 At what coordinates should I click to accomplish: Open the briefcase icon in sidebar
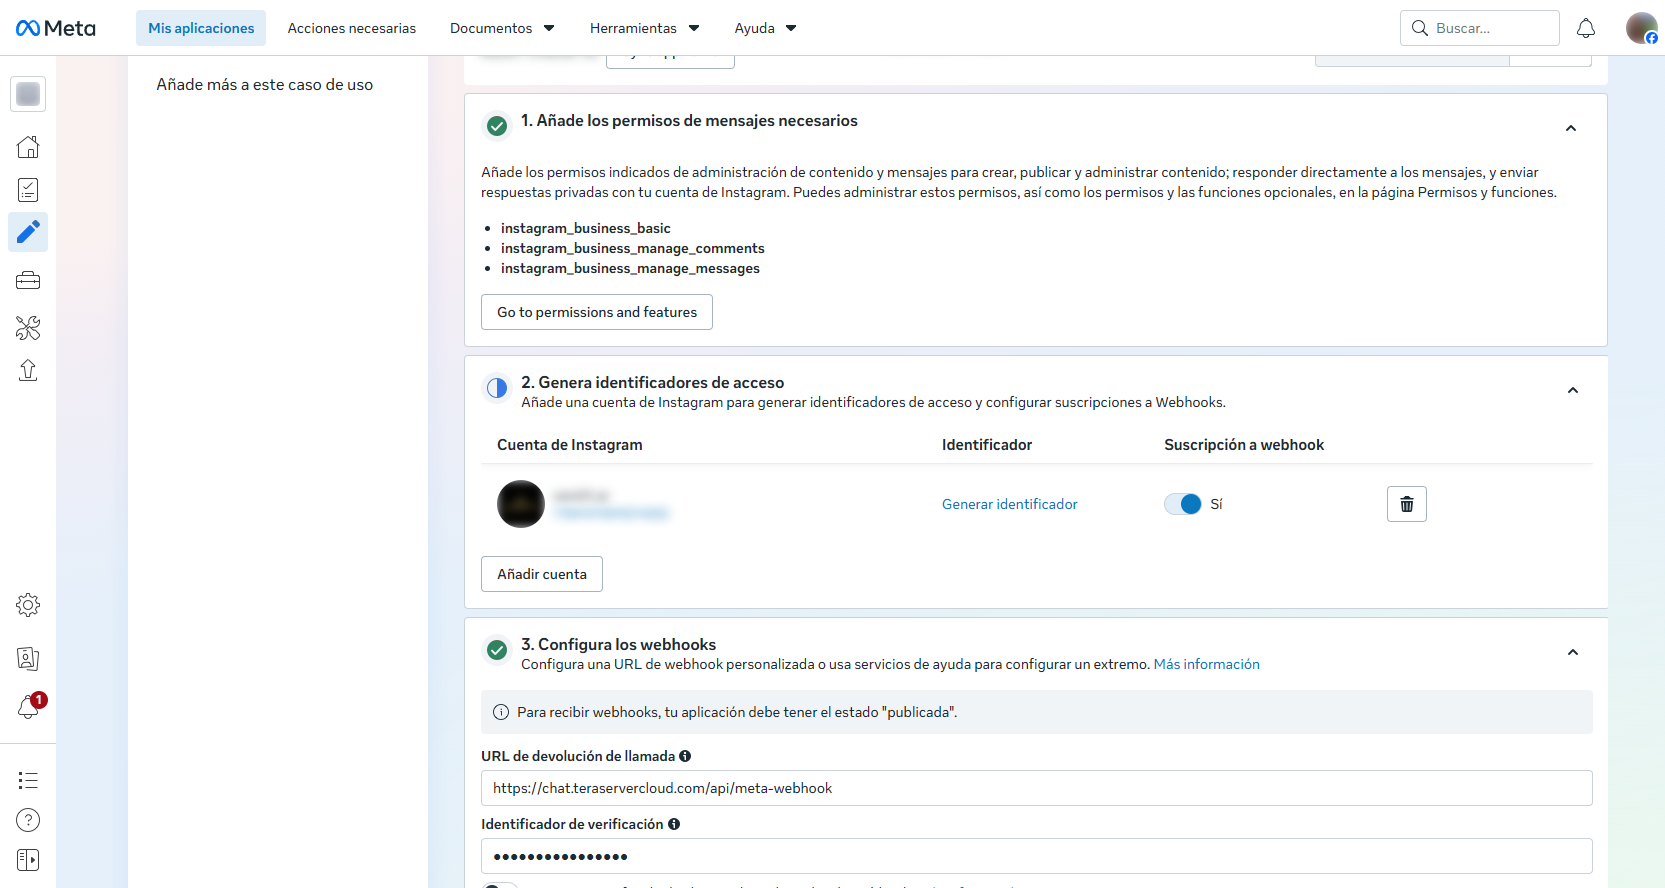[28, 281]
